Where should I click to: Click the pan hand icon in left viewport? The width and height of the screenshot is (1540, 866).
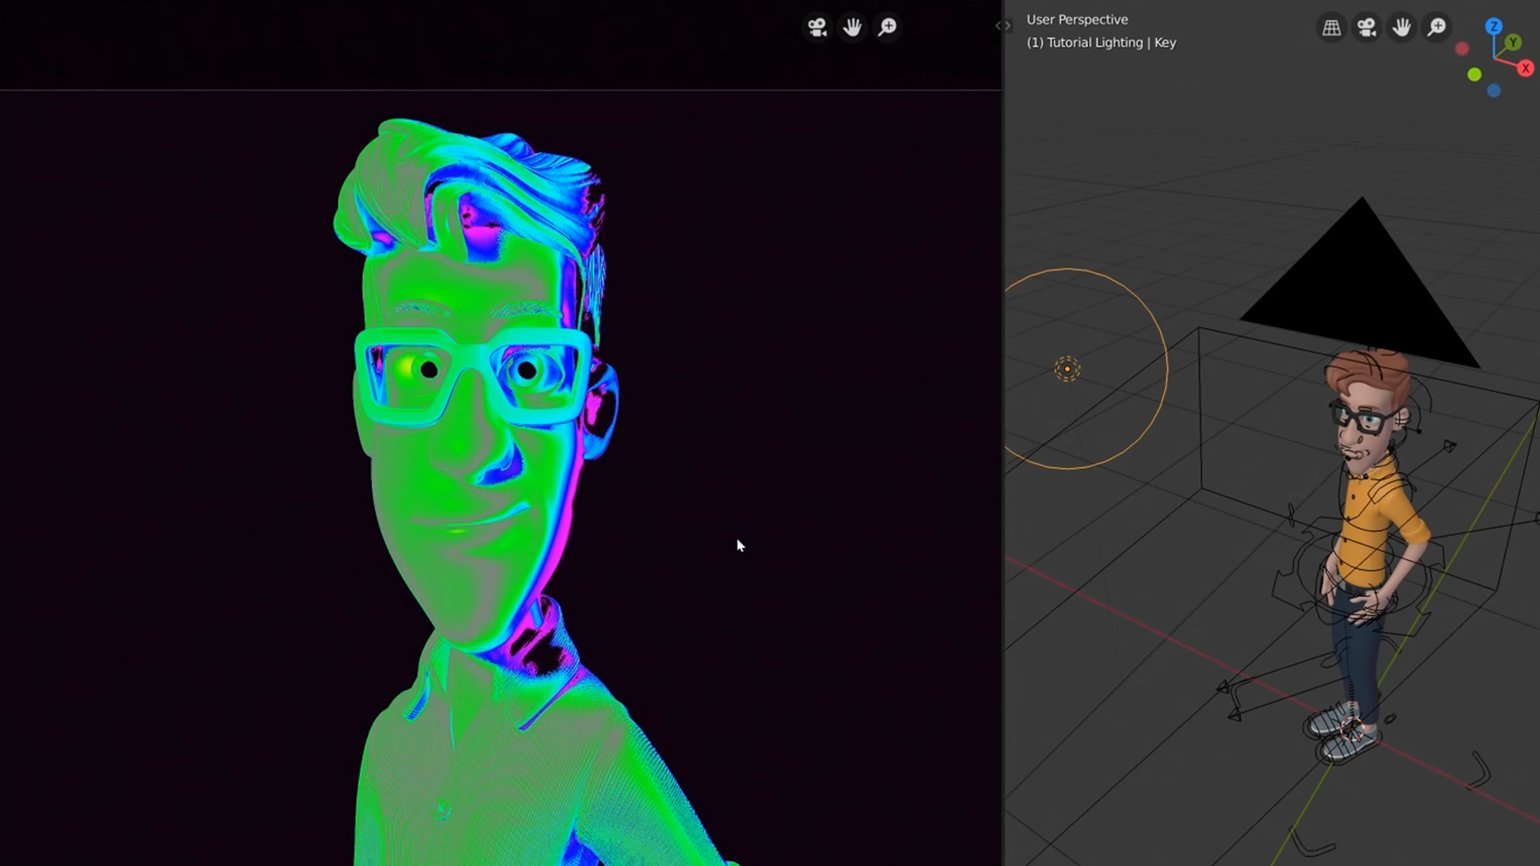coord(852,27)
